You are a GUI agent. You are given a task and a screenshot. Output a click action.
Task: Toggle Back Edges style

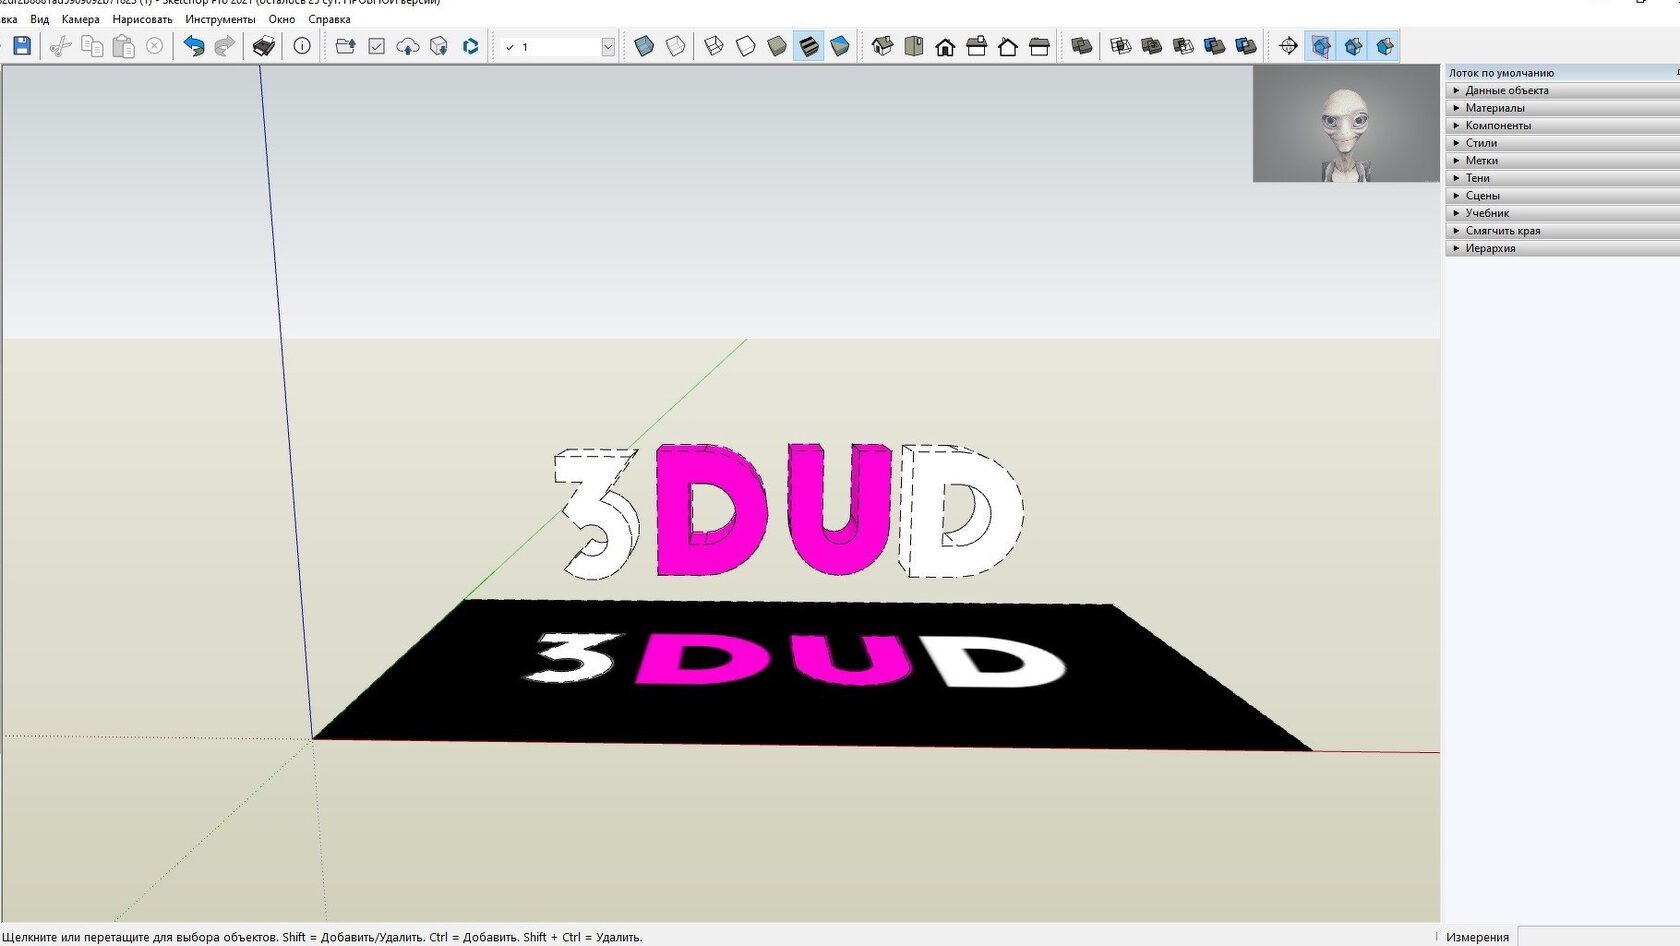(676, 46)
